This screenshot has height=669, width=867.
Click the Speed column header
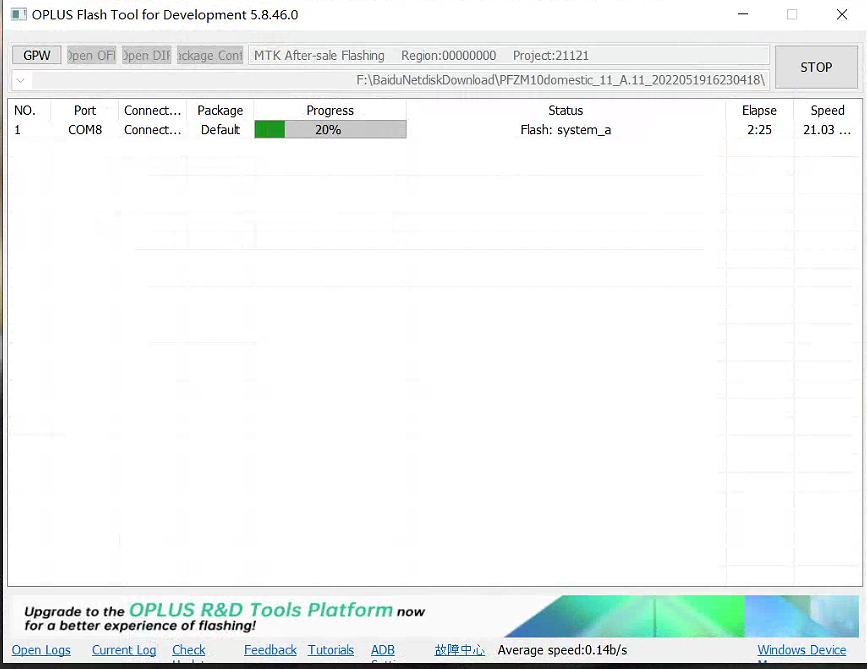coord(827,111)
